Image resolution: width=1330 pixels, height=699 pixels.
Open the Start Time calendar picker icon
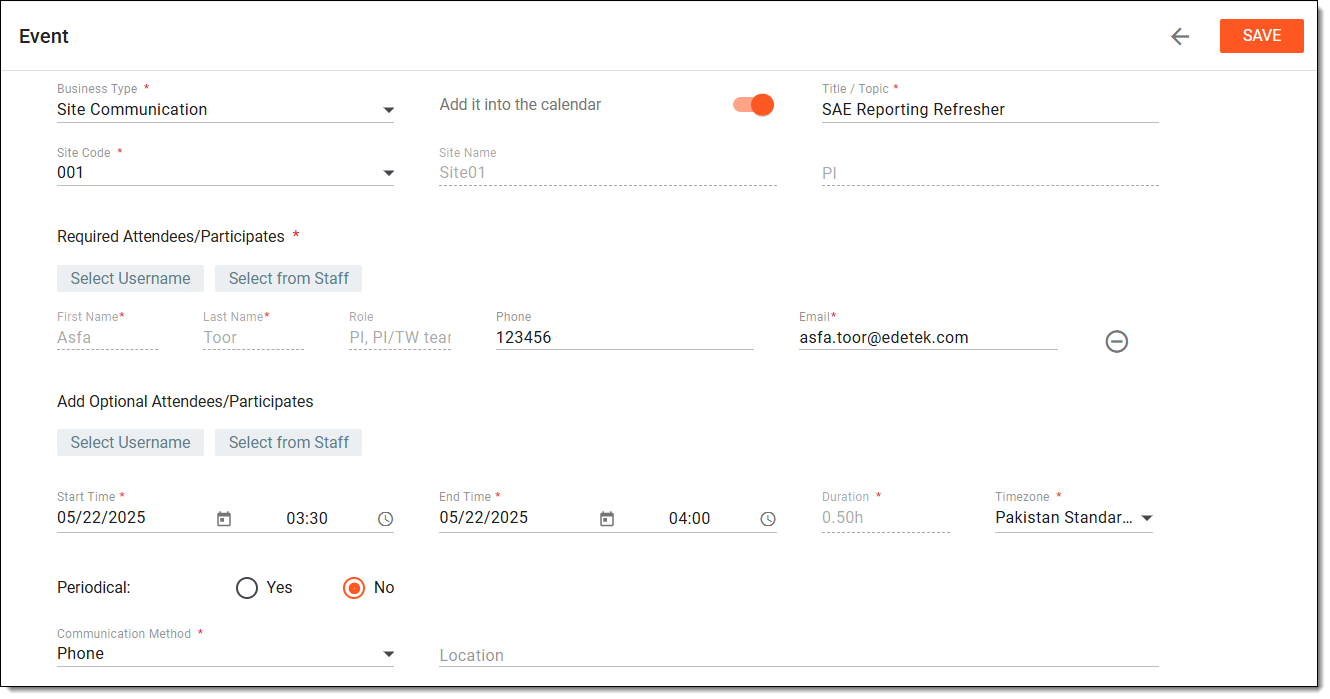tap(224, 519)
